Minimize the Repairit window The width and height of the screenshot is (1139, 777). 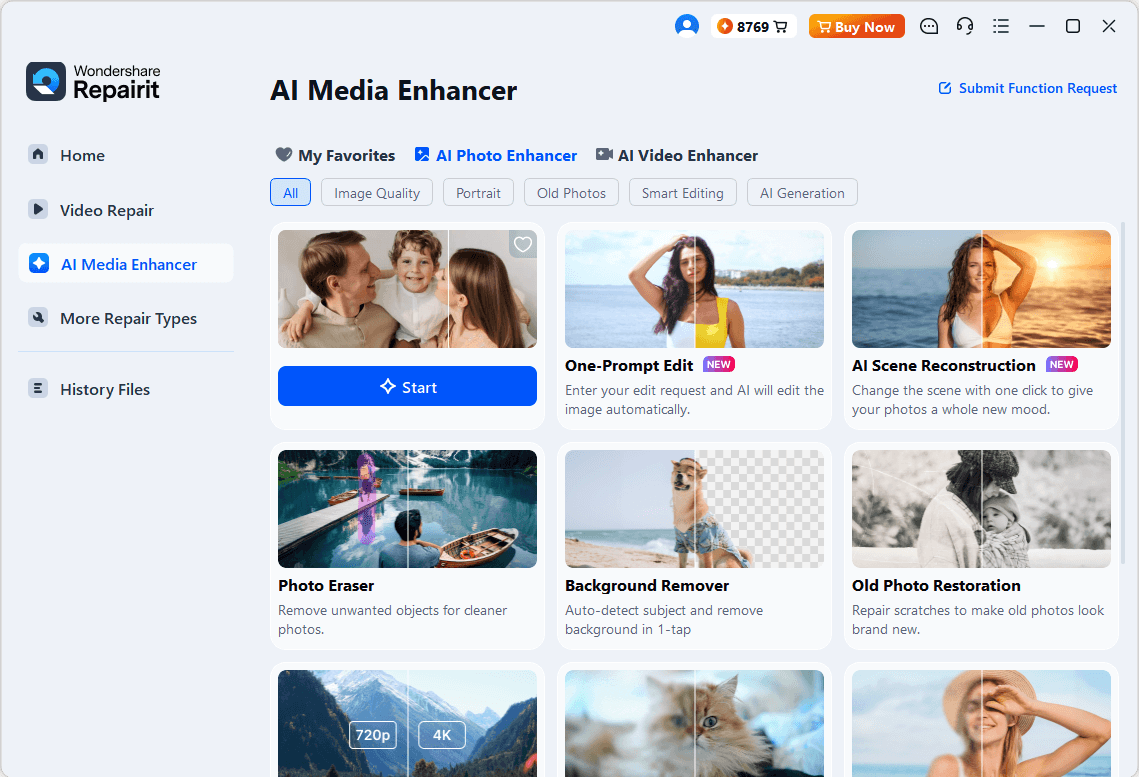[1037, 27]
